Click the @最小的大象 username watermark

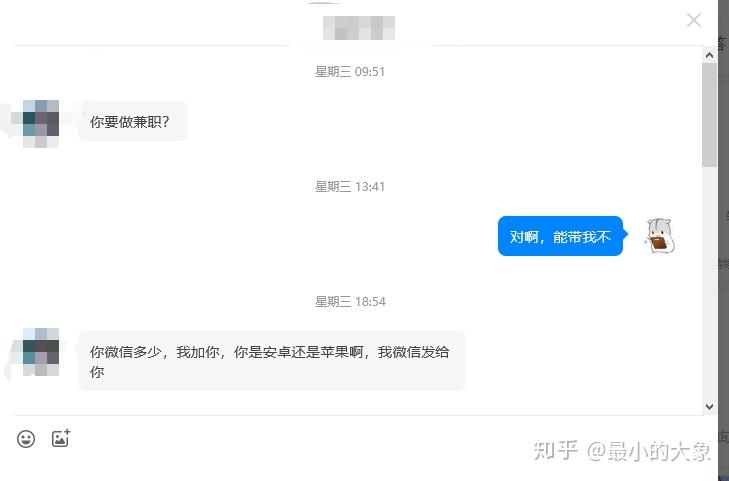[649, 451]
